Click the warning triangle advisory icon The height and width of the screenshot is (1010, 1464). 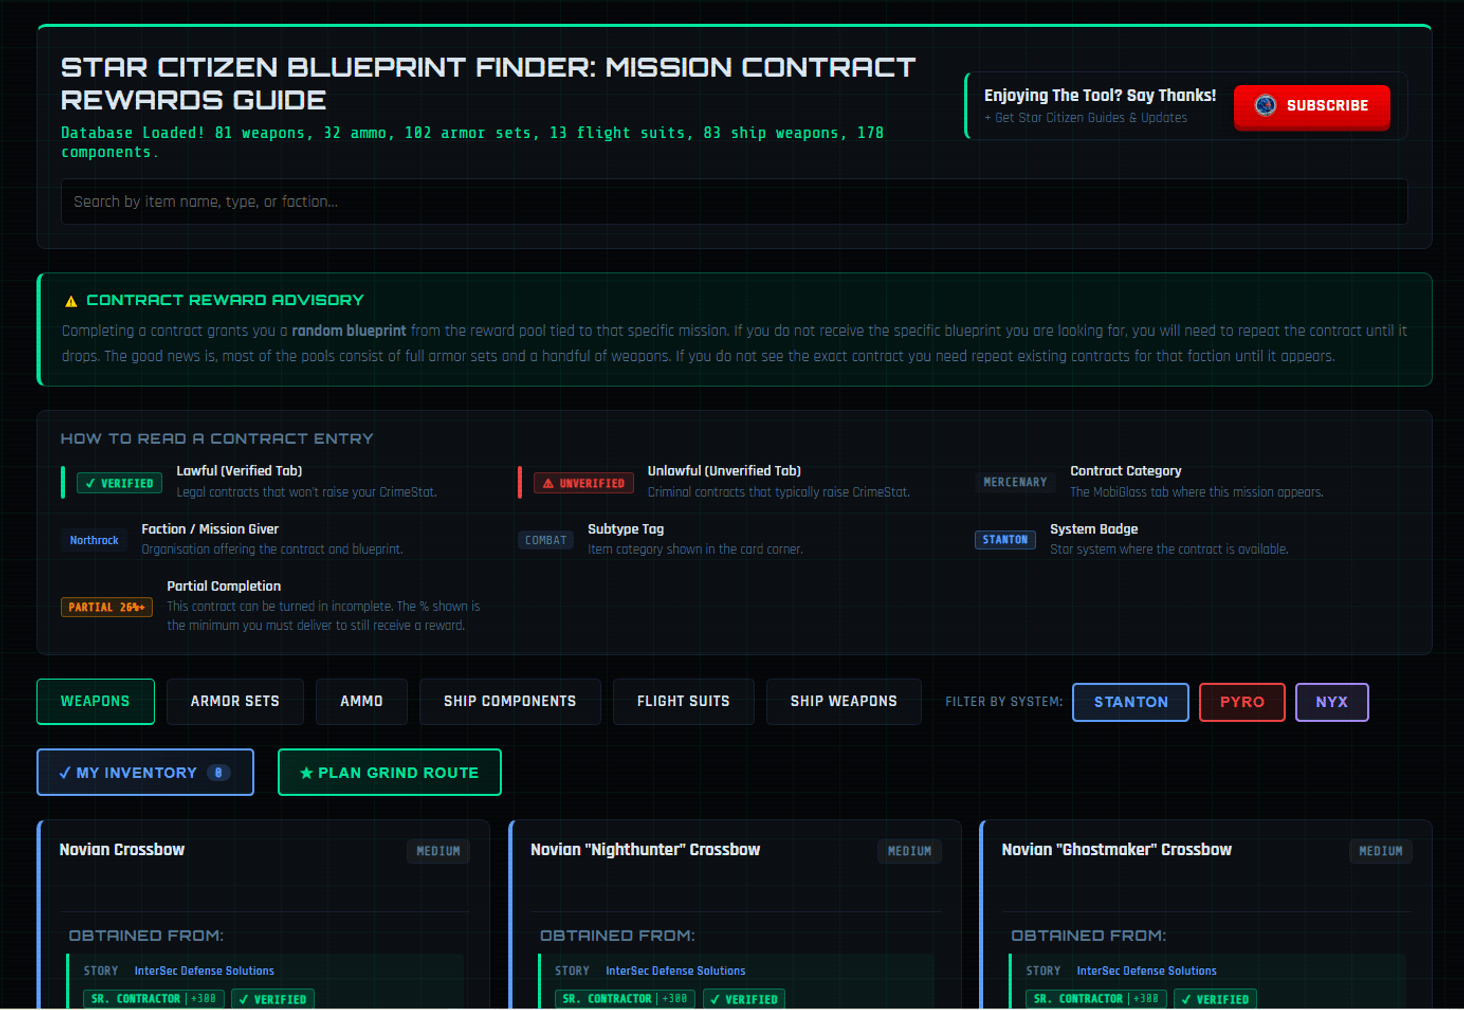pos(71,301)
